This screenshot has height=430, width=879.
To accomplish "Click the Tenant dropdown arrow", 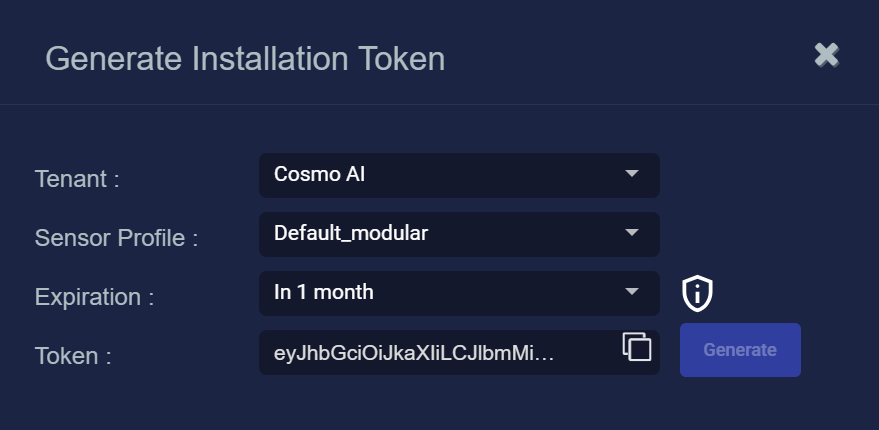I will 631,174.
